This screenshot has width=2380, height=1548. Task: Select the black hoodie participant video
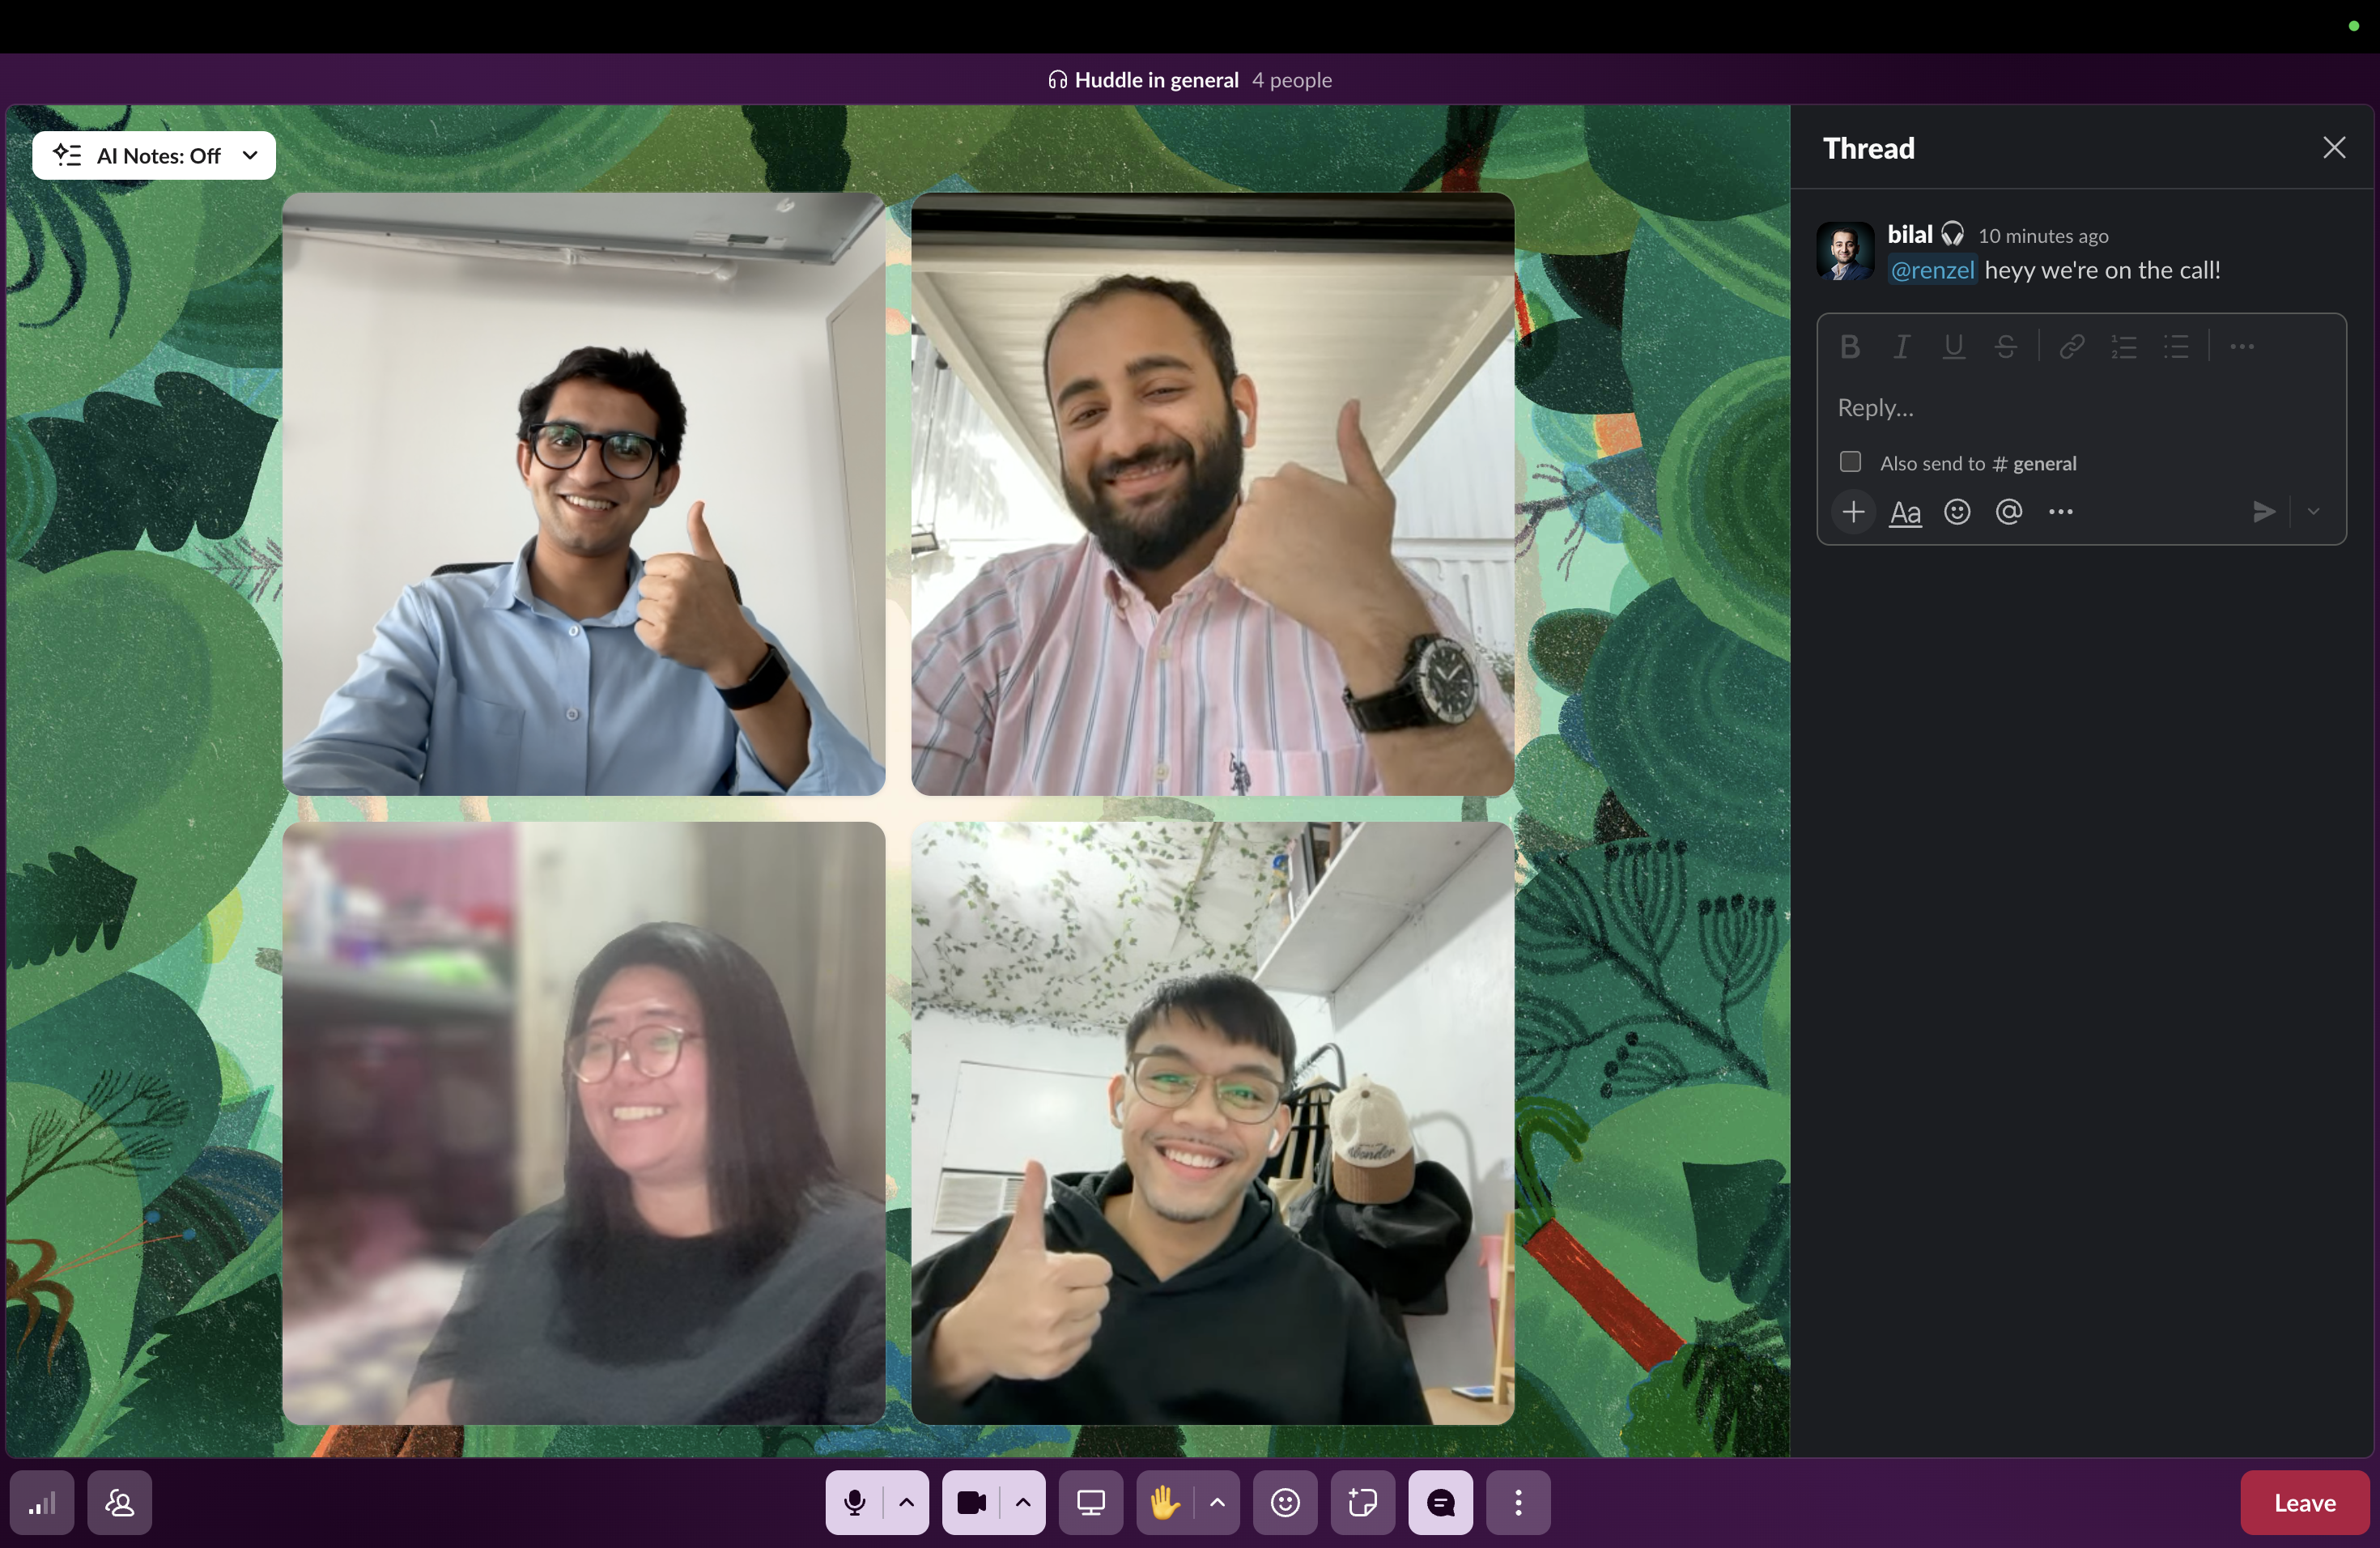1213,1123
